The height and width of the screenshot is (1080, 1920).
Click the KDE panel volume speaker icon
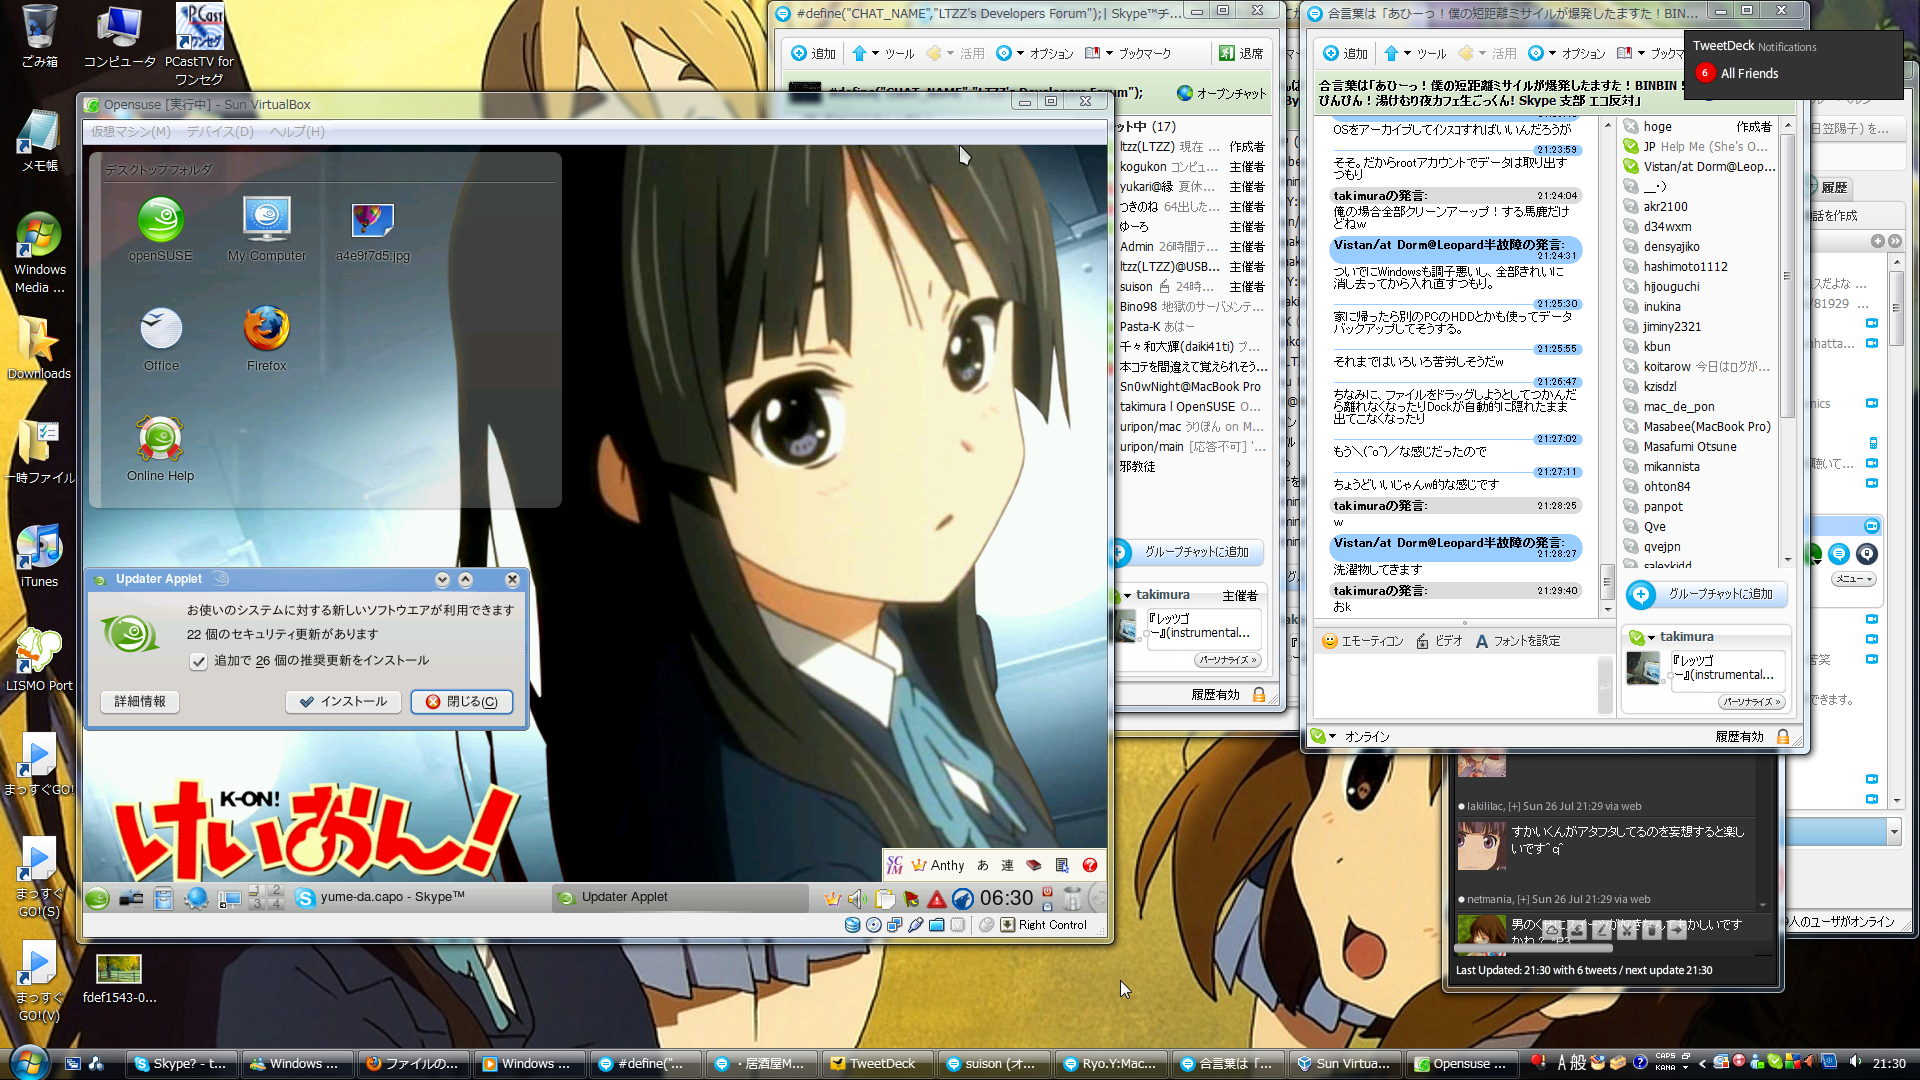point(857,898)
